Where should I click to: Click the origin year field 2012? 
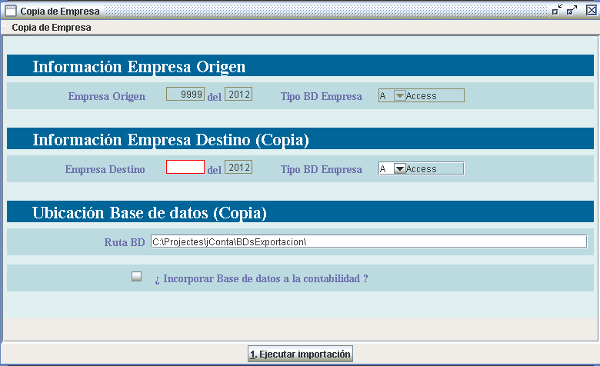tap(238, 94)
